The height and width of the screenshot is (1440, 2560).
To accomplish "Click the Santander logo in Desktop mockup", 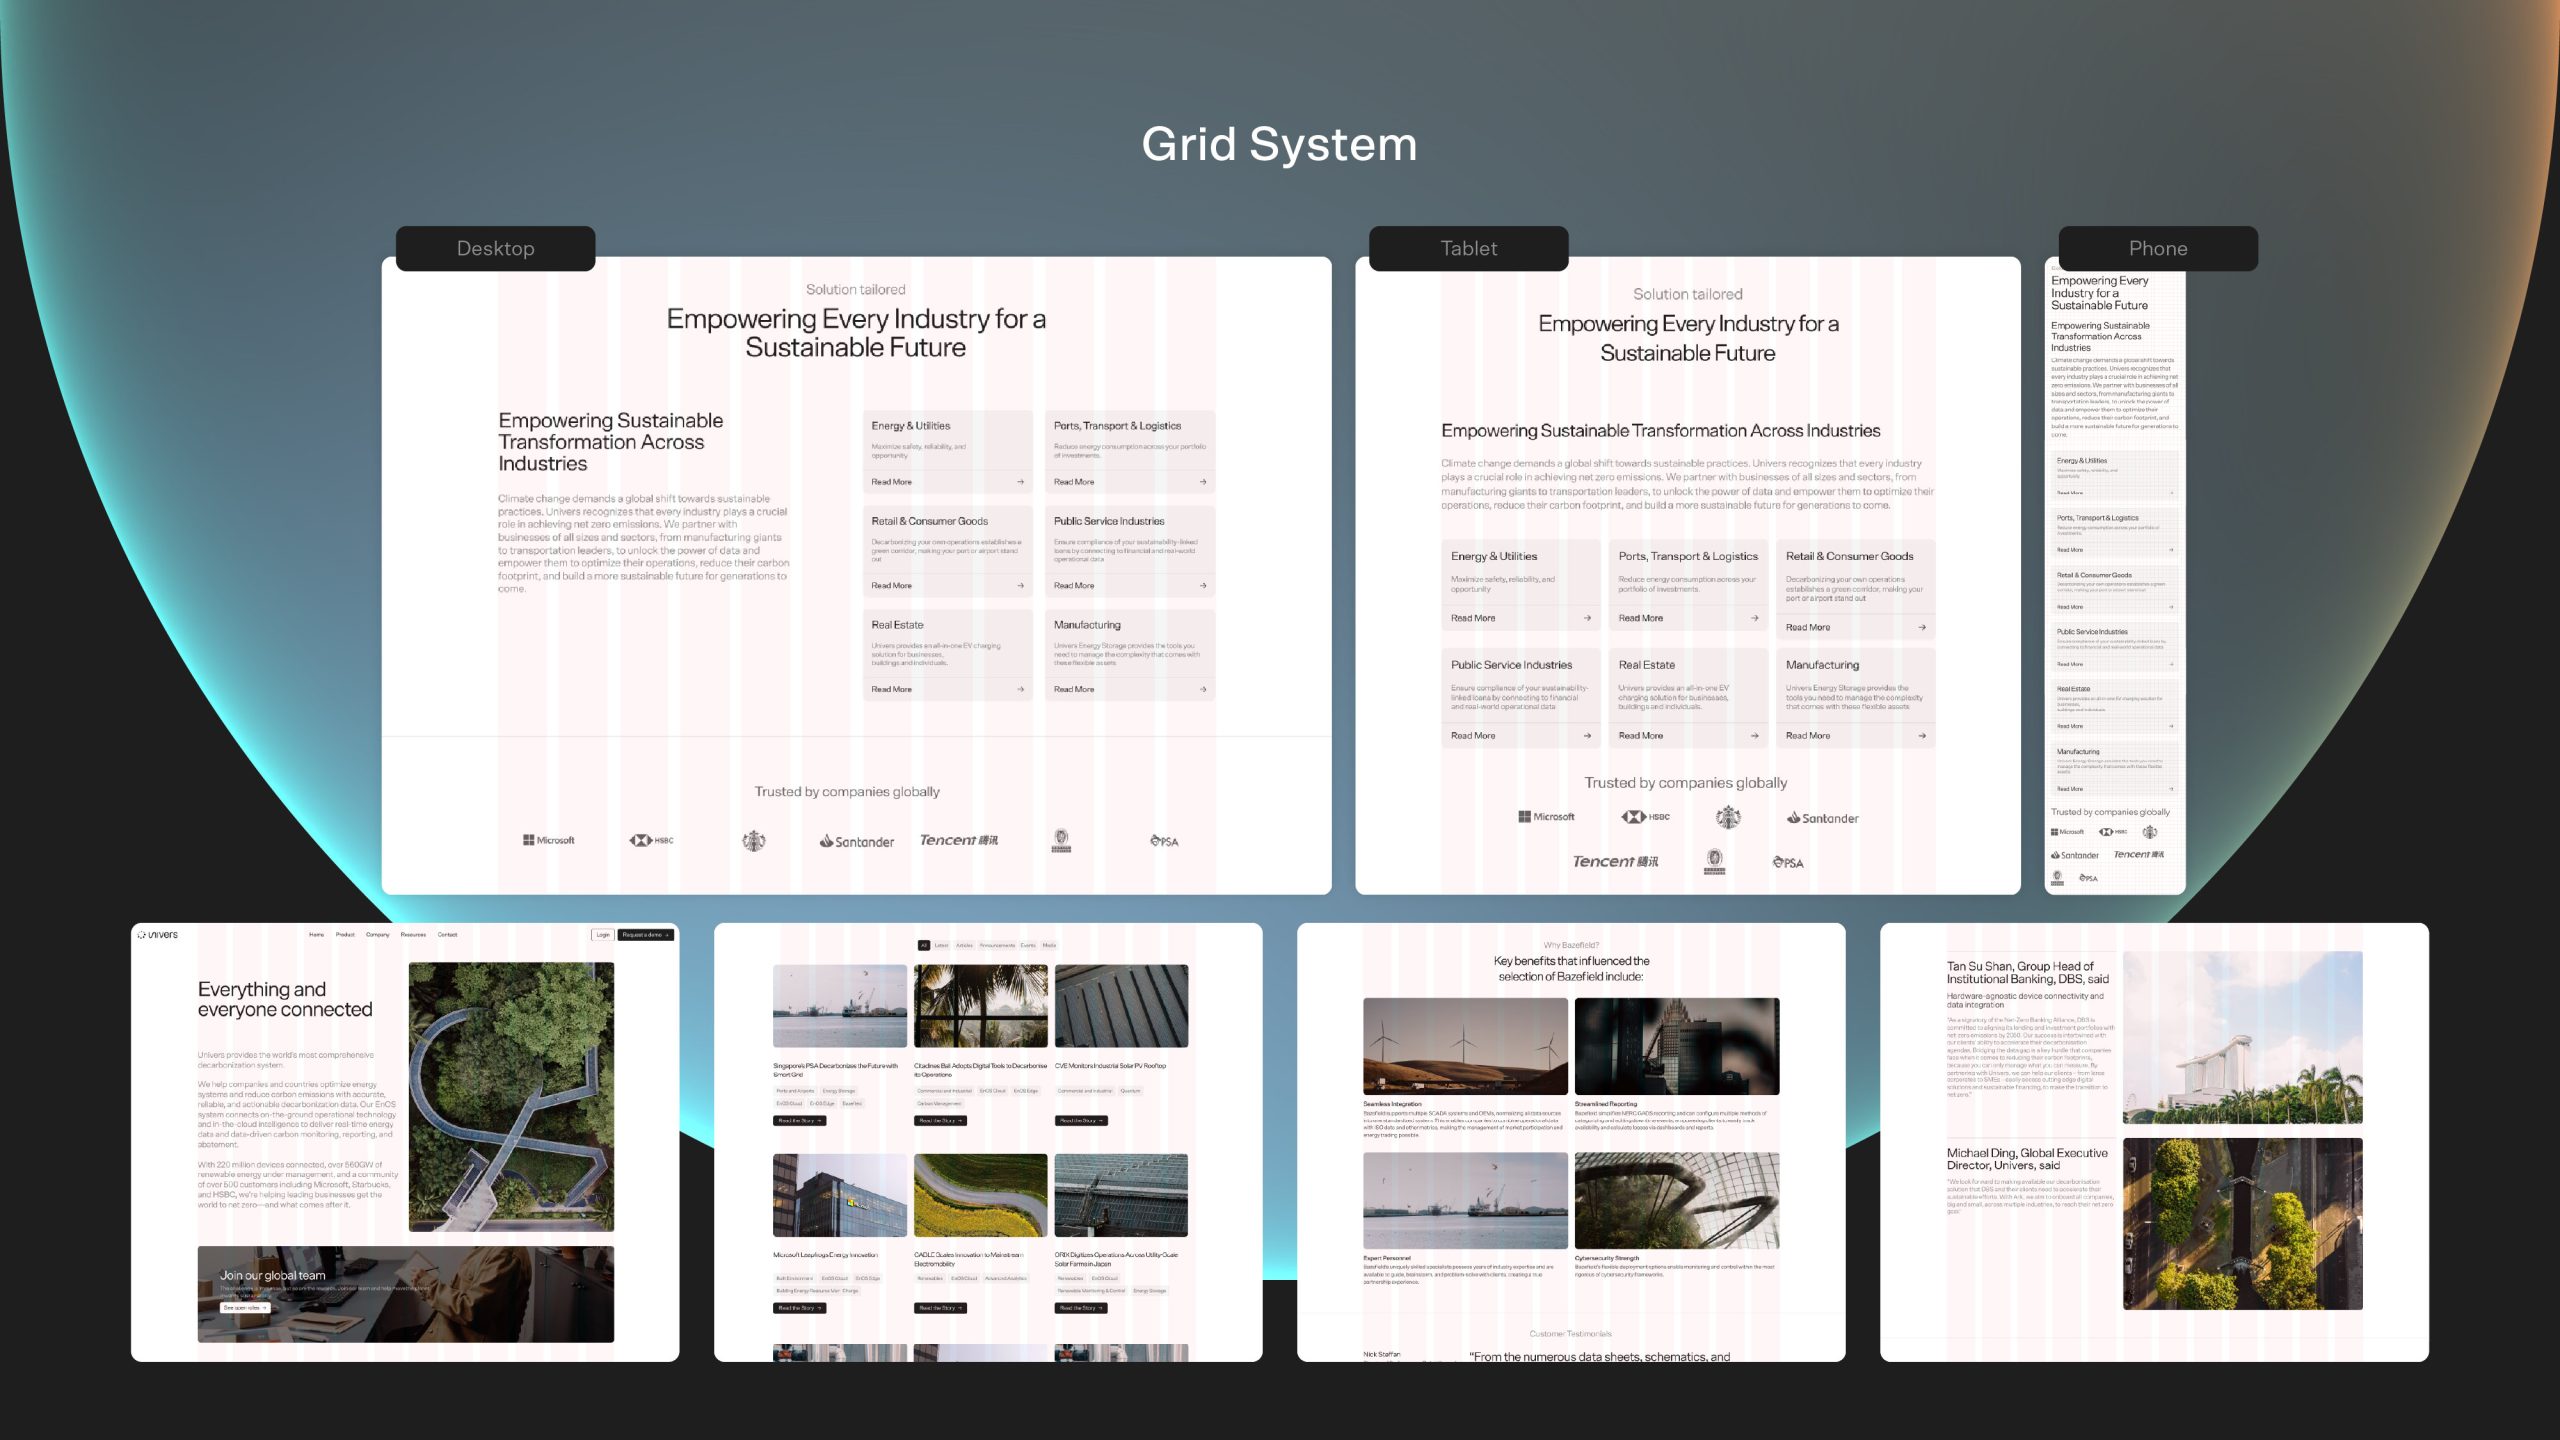I will [x=857, y=842].
